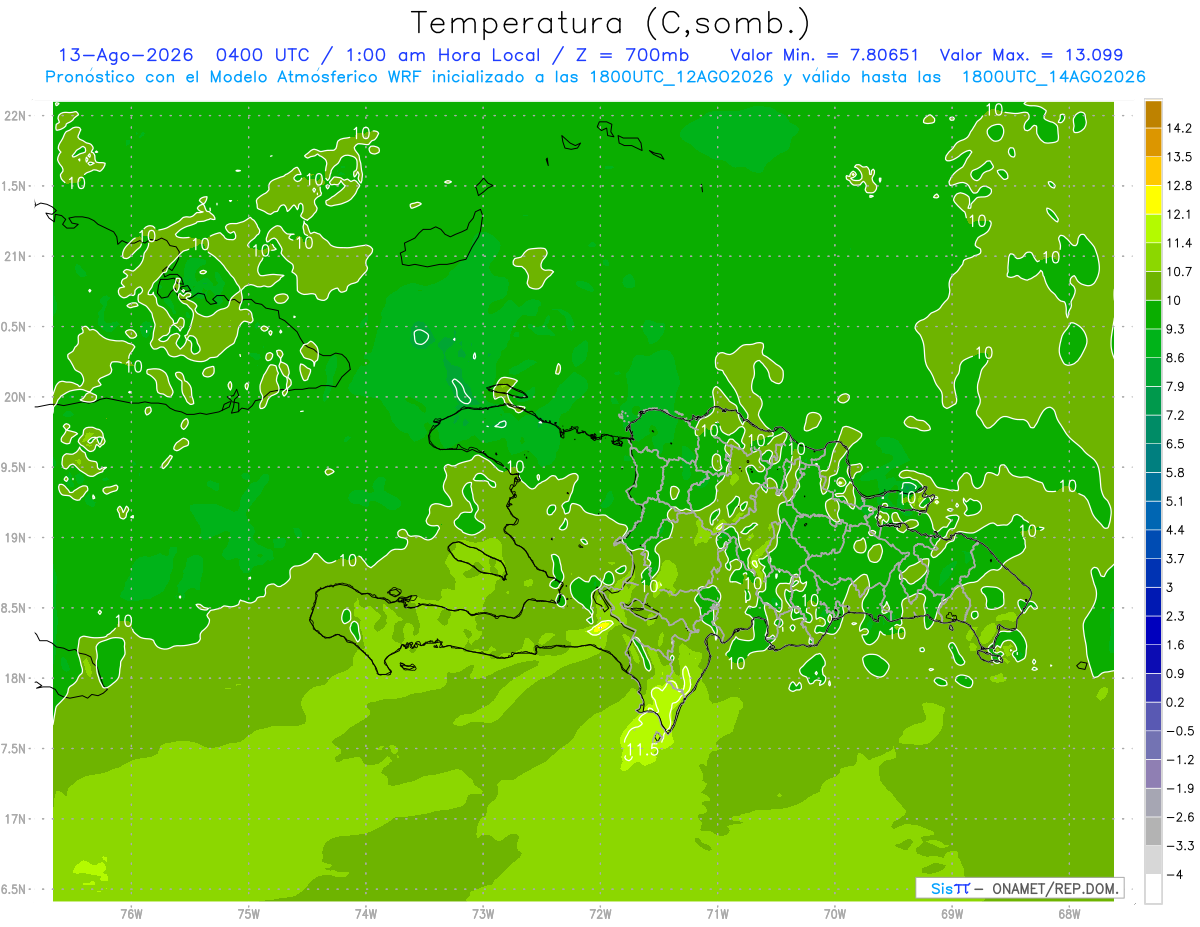This screenshot has width=1200, height=927.
Task: Click the '69W' longitude label
Action: pos(952,913)
